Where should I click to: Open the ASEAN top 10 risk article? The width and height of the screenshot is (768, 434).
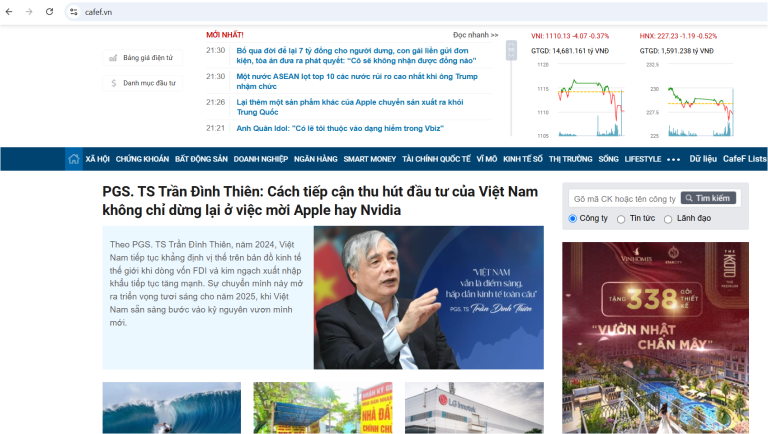click(357, 81)
